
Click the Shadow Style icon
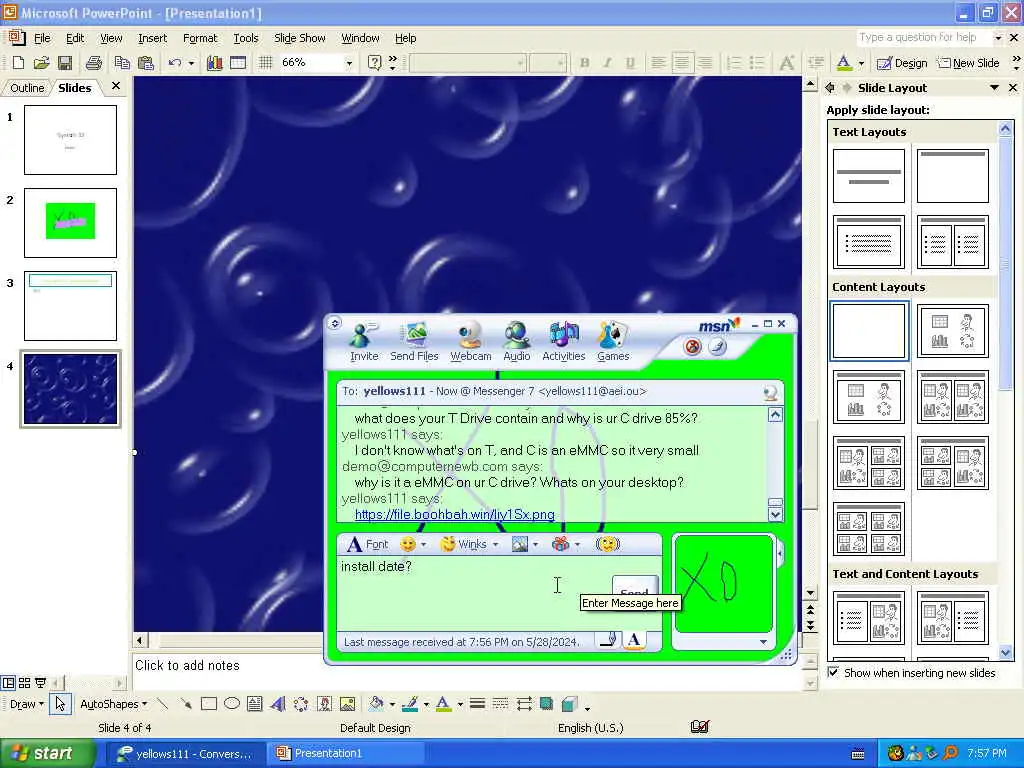[547, 704]
